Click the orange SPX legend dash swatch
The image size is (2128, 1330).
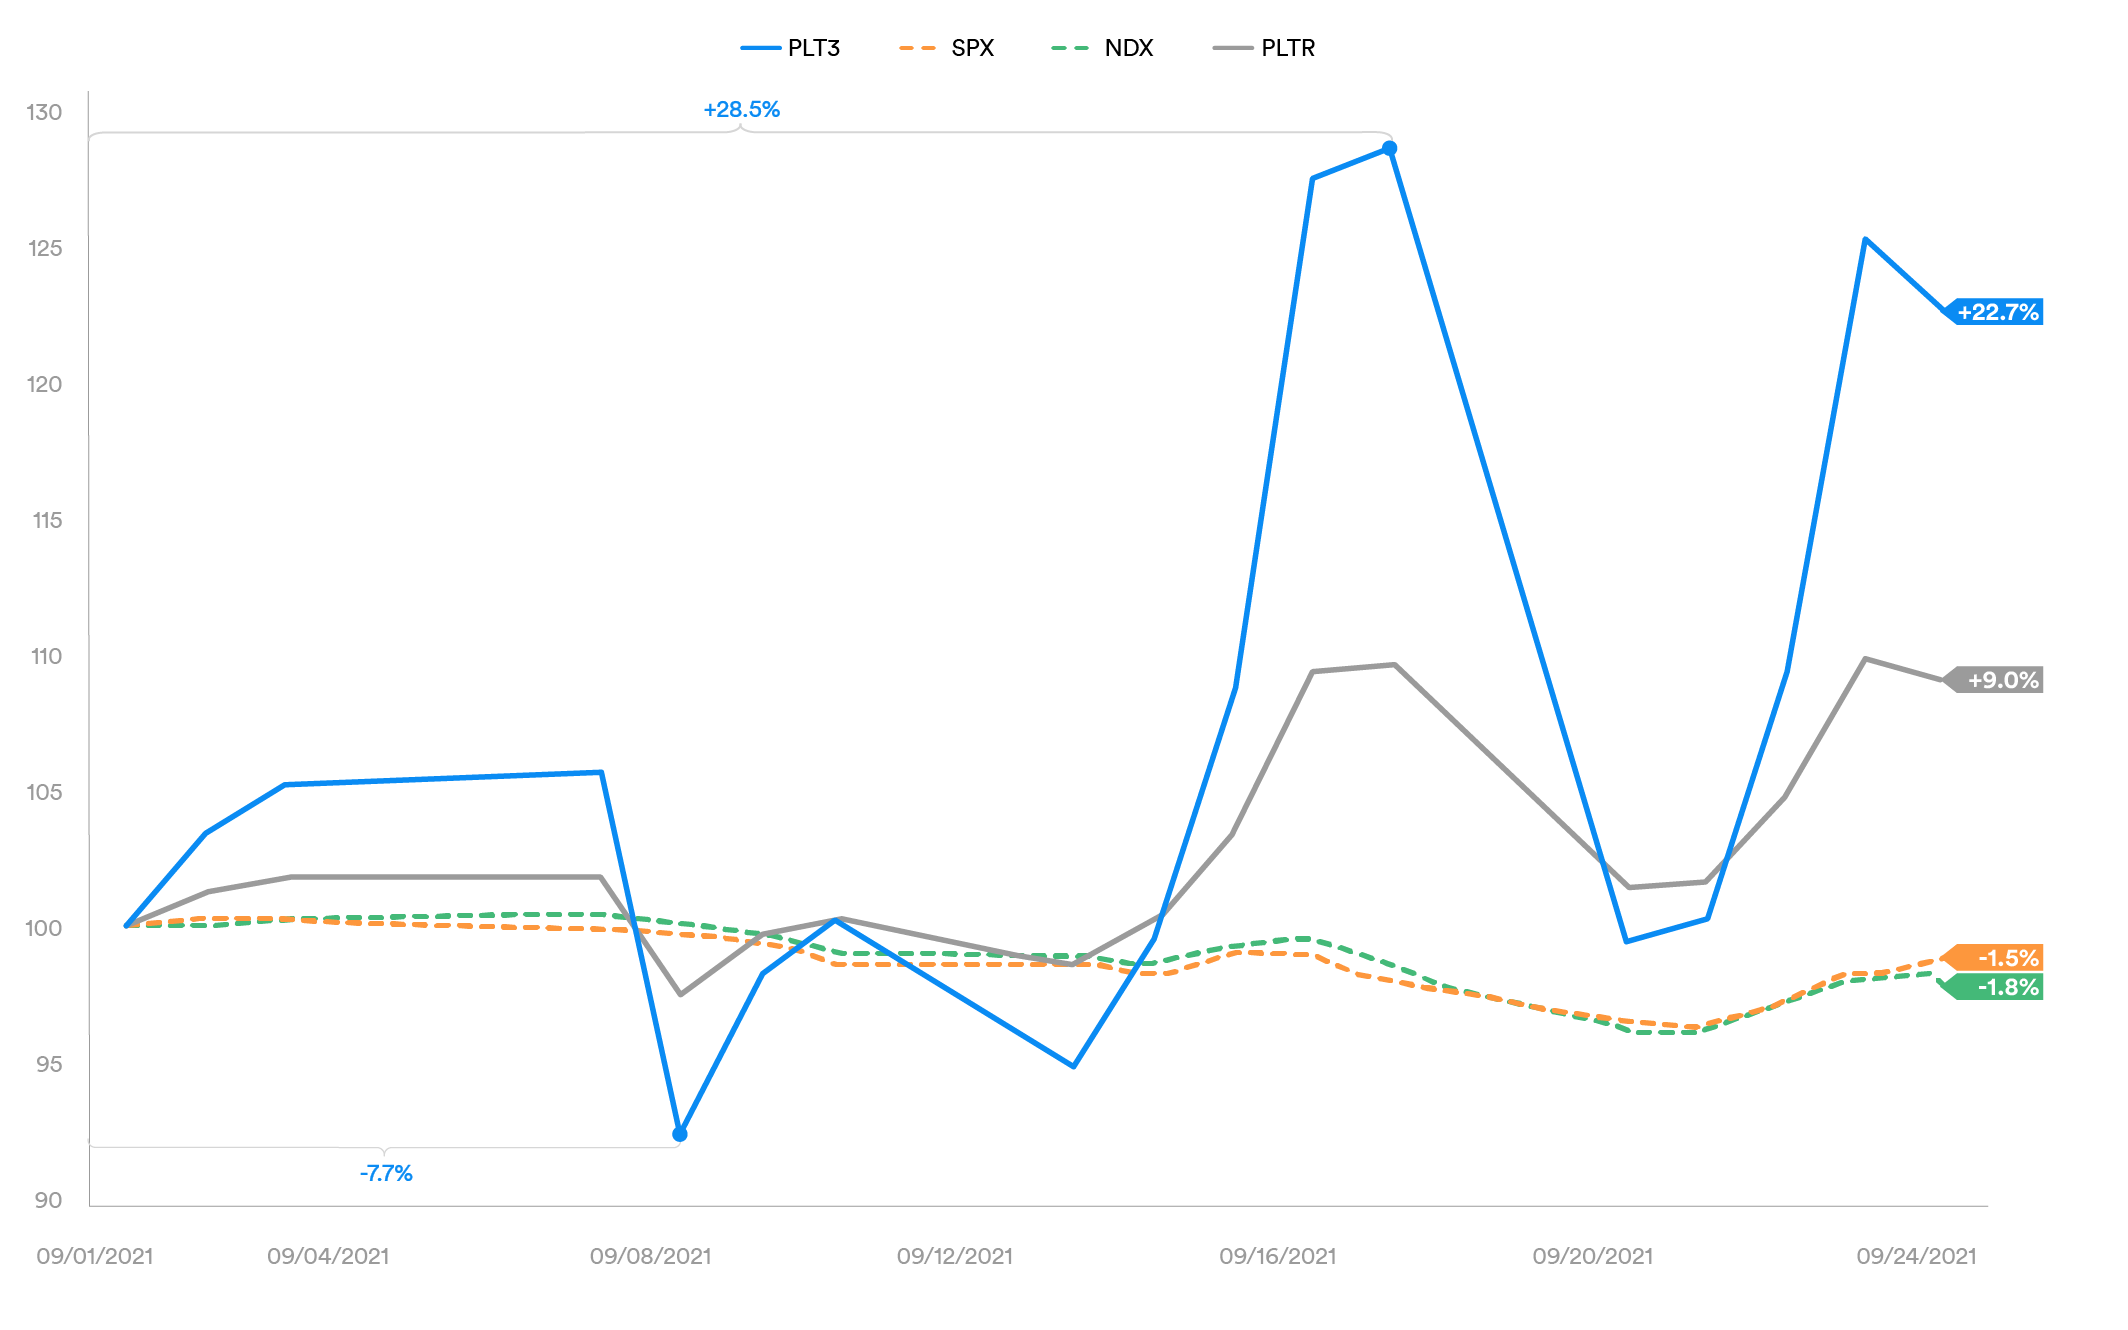[x=917, y=48]
